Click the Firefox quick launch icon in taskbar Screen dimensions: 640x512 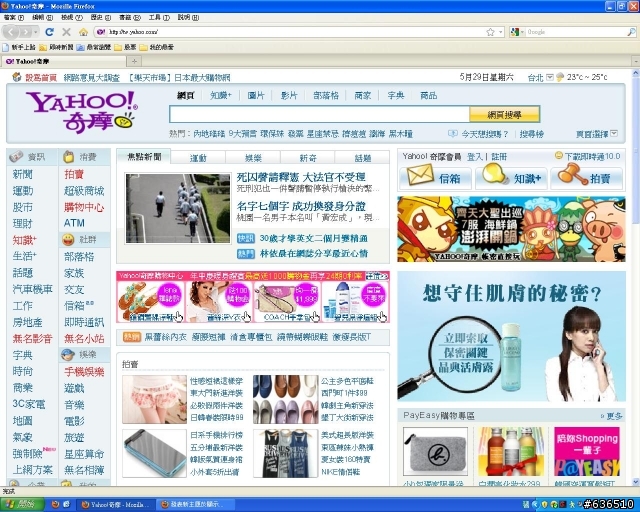point(56,504)
